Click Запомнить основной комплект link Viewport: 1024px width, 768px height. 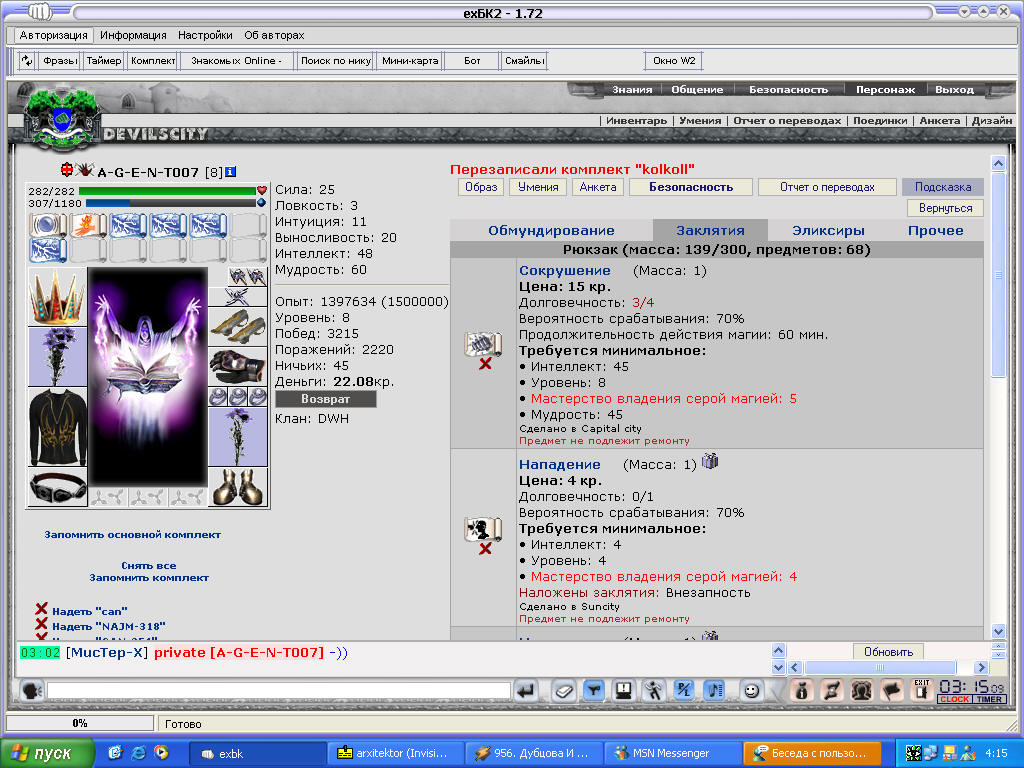(133, 534)
